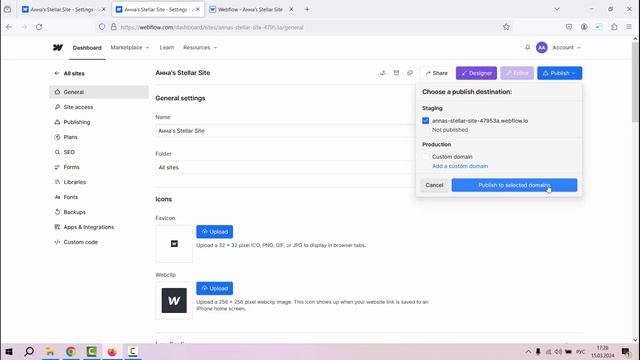Click the duplicate site icon

tap(410, 73)
